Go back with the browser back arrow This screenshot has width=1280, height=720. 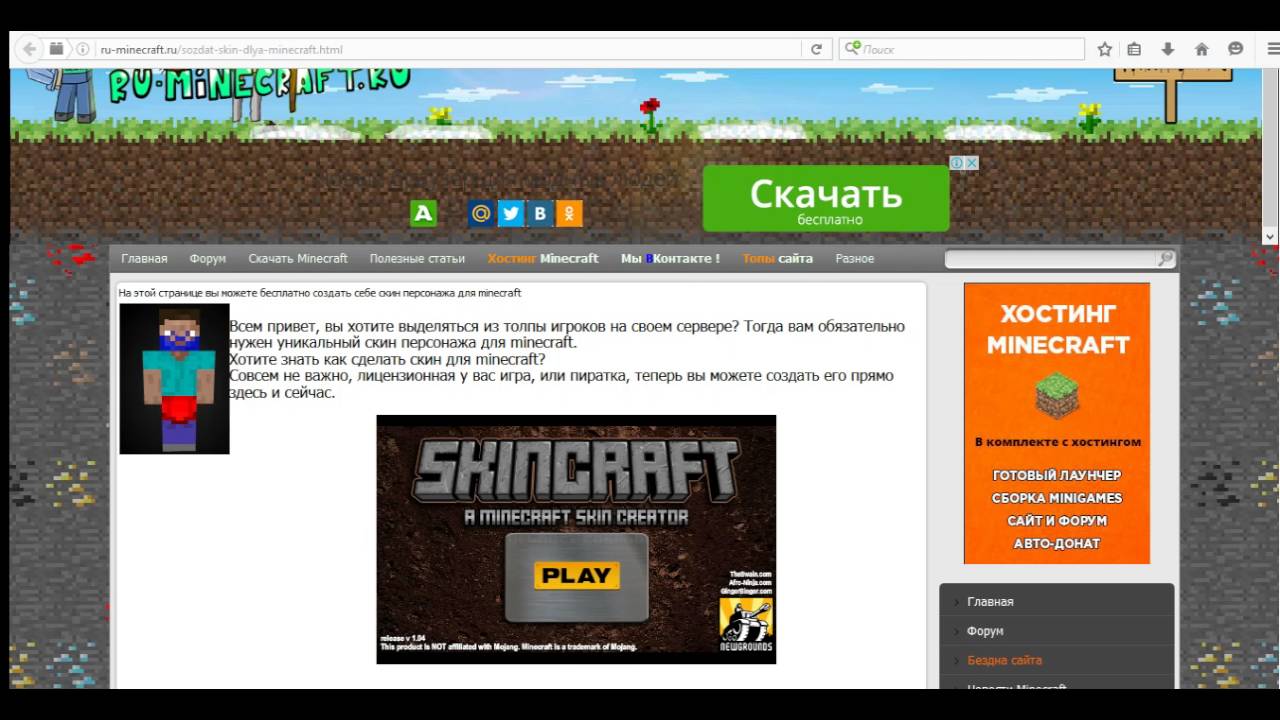click(29, 48)
